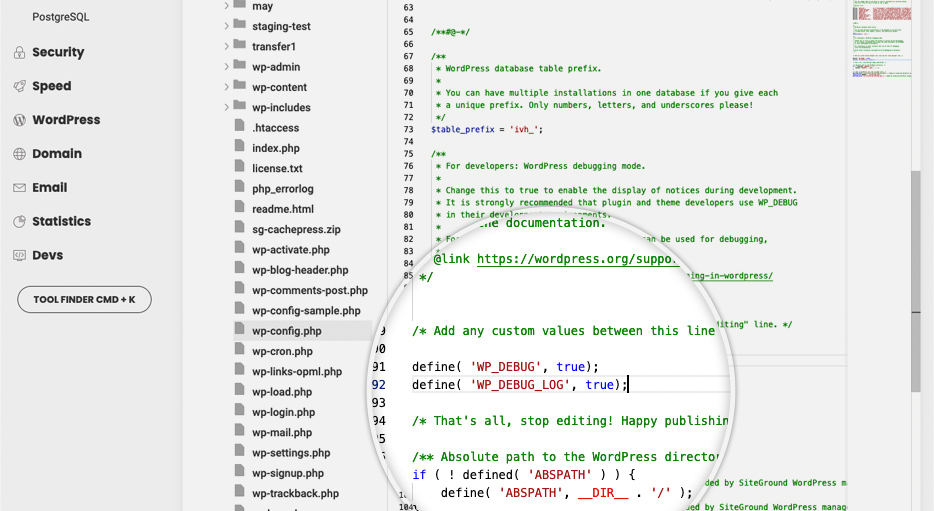Open the Domain menu
The height and width of the screenshot is (511, 934).
coord(57,154)
